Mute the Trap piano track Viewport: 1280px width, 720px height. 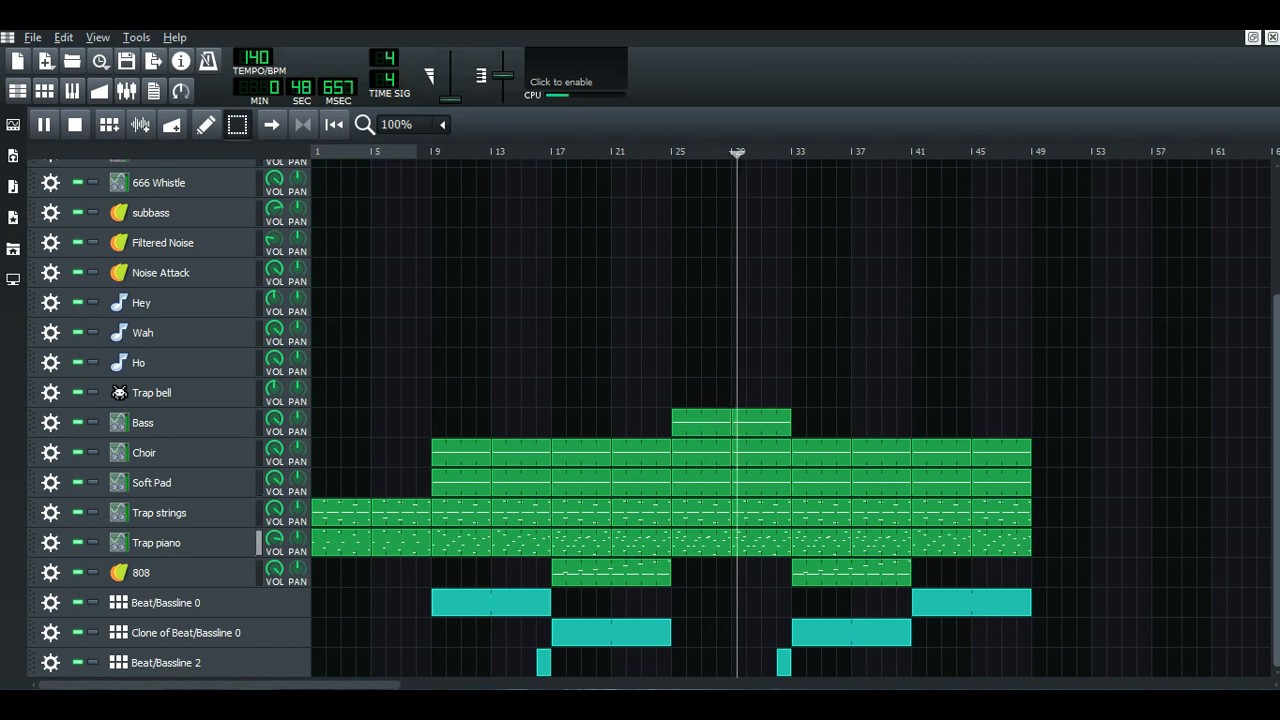point(78,542)
